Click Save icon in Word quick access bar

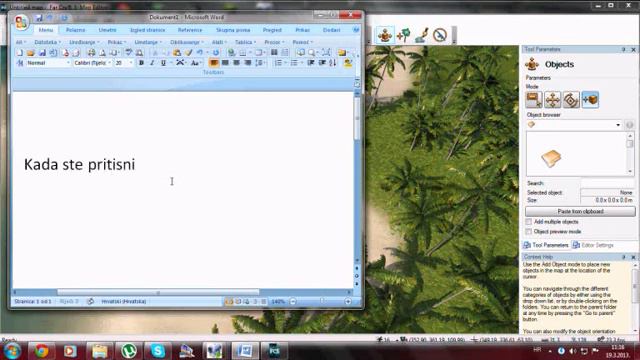[39, 18]
